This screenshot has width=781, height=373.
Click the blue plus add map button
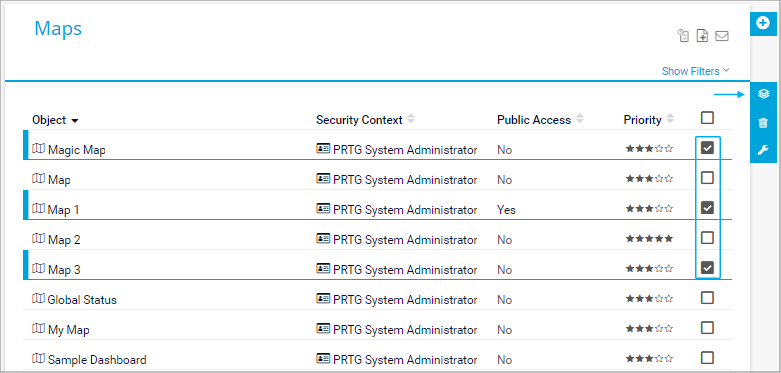tap(763, 23)
